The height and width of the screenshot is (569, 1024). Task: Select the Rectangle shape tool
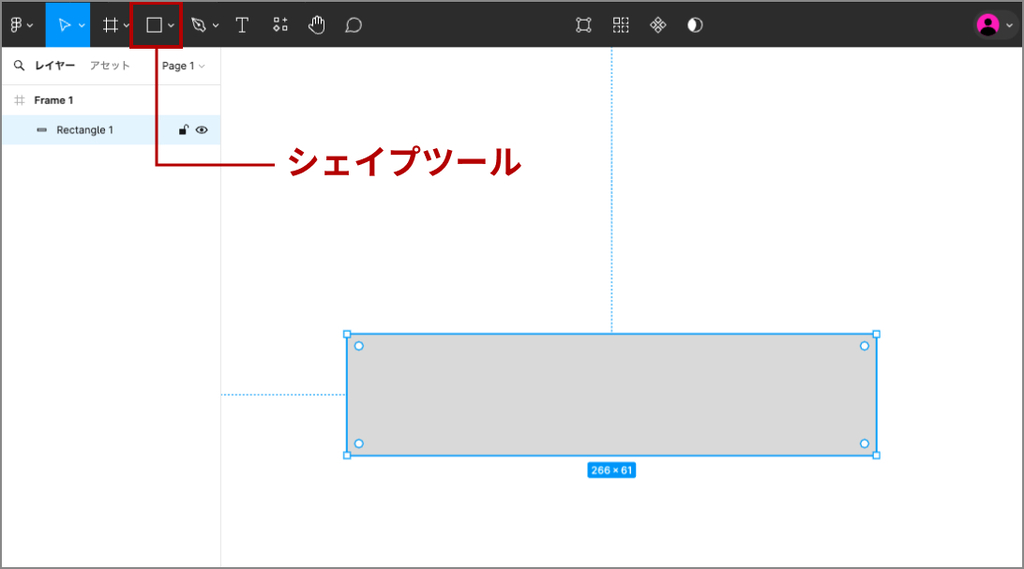[154, 25]
